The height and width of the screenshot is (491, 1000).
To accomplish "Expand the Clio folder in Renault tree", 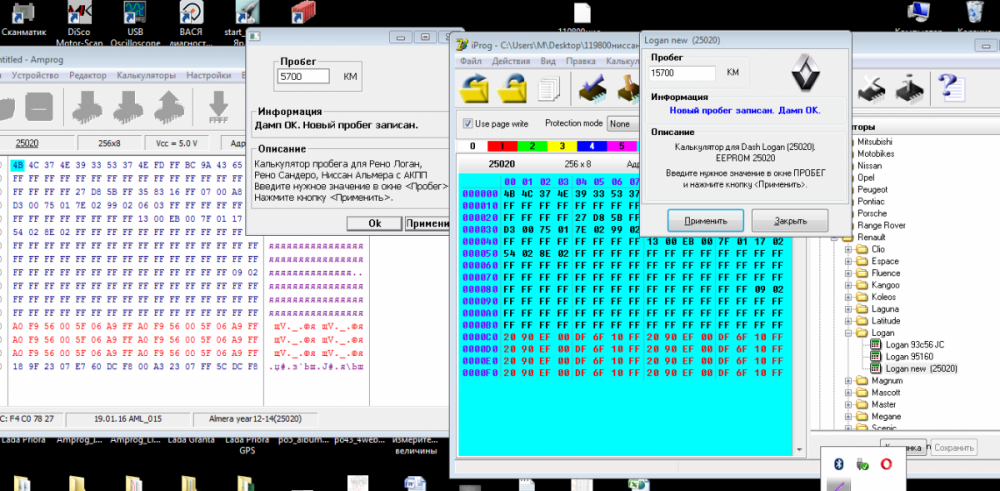I will coord(849,249).
